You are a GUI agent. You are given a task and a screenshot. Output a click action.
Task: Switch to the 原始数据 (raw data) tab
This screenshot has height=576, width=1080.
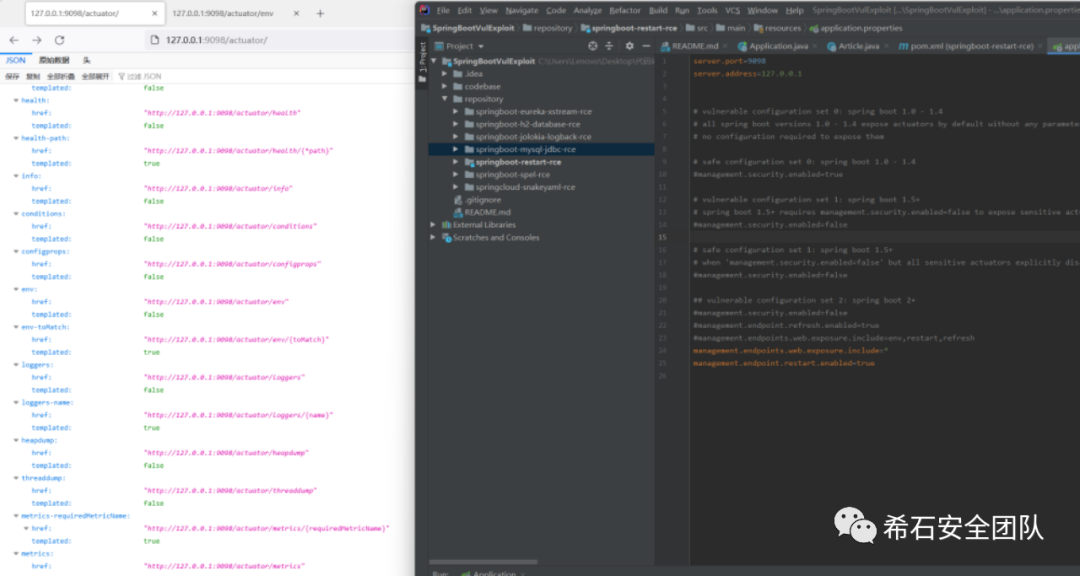(54, 61)
